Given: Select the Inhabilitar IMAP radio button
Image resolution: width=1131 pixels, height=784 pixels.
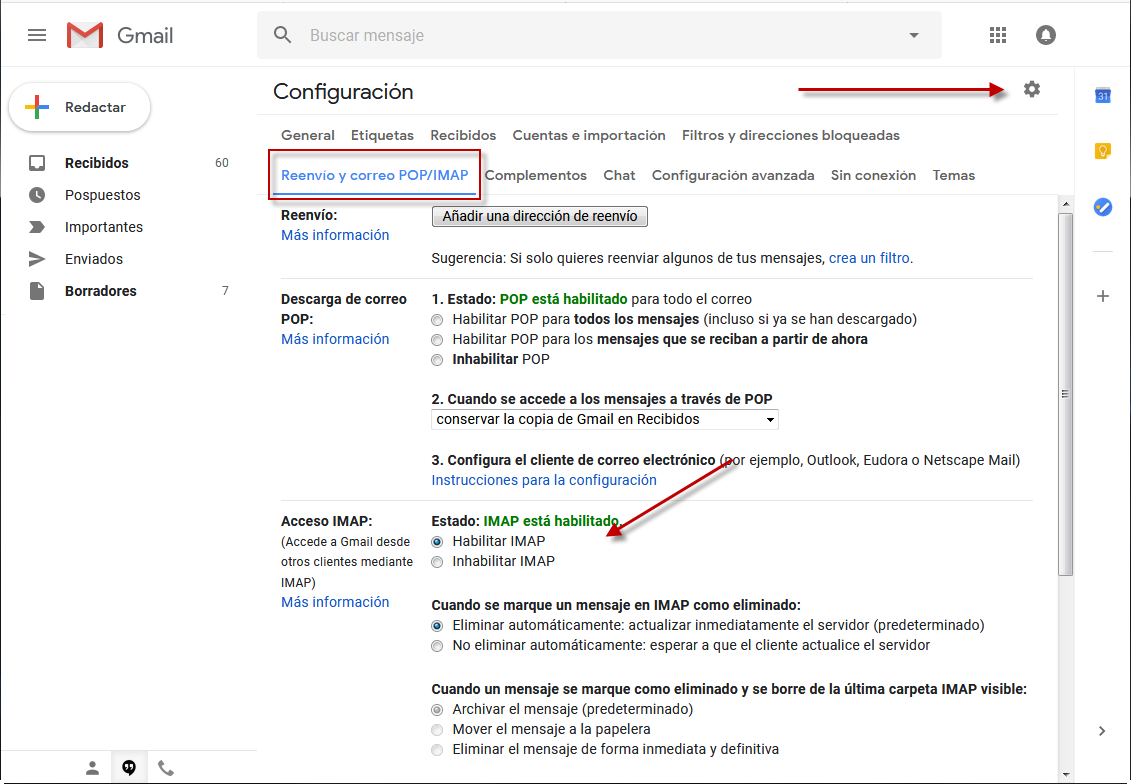Looking at the screenshot, I should [437, 562].
